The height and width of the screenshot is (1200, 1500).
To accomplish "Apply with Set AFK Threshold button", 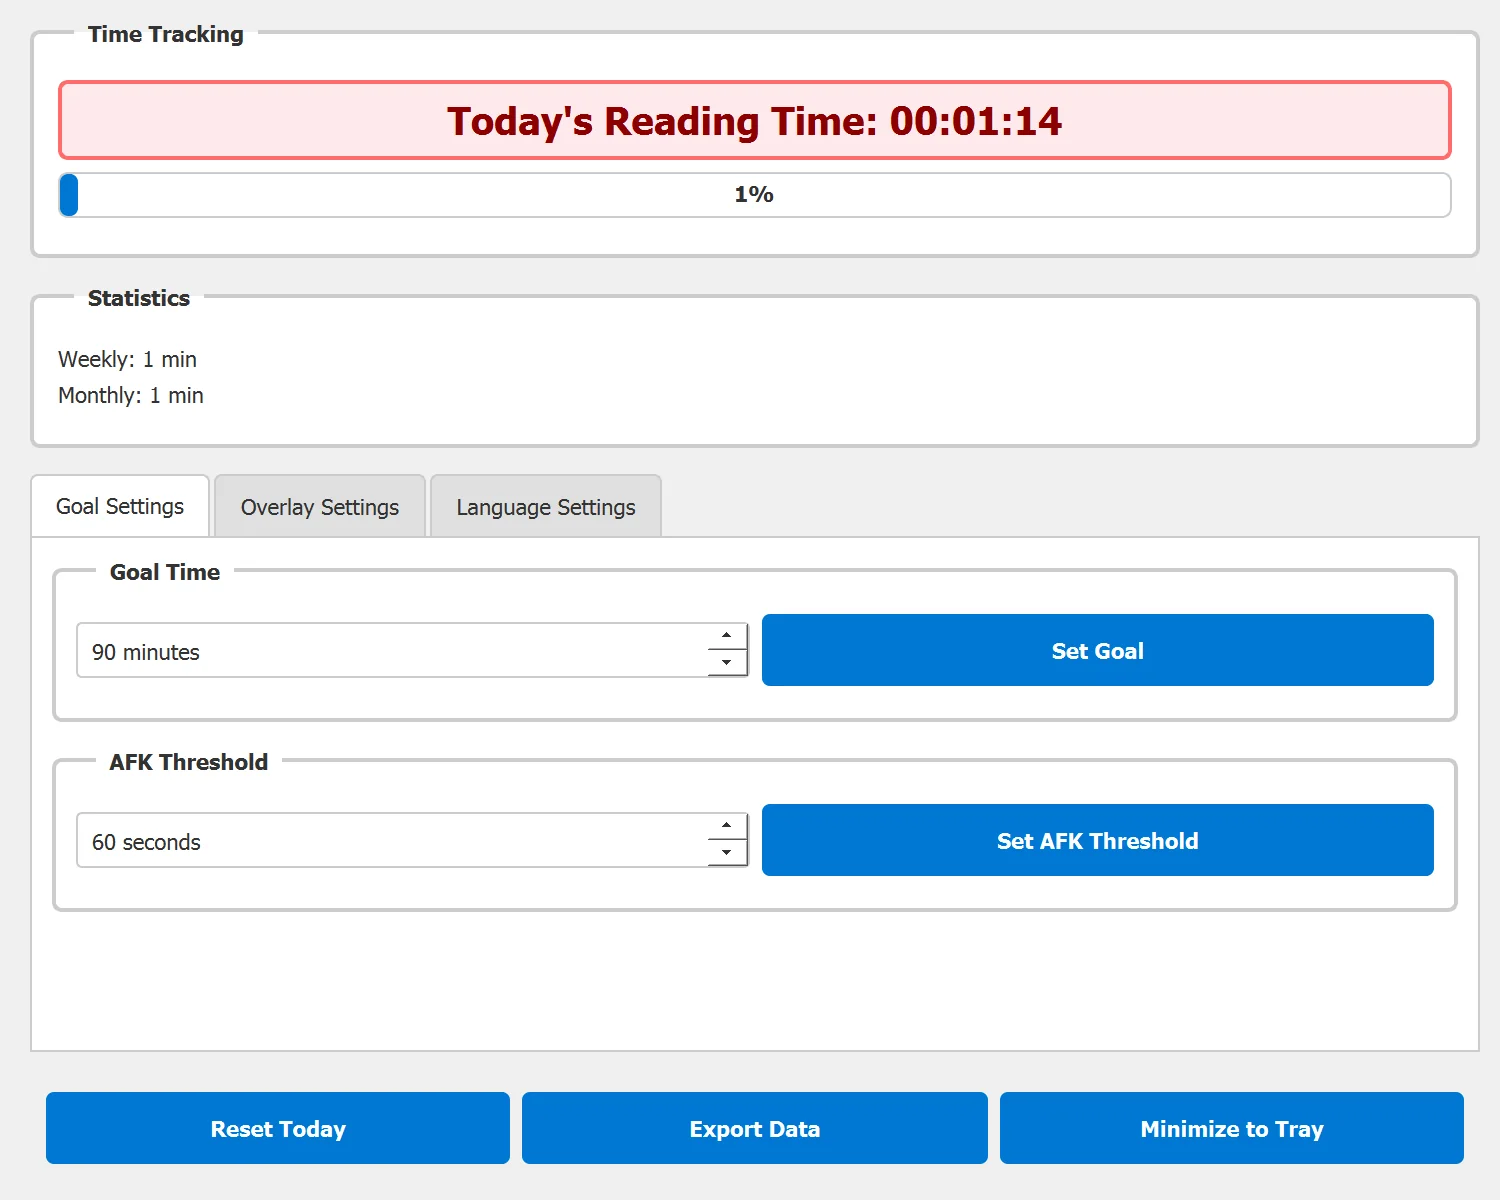I will (x=1097, y=841).
